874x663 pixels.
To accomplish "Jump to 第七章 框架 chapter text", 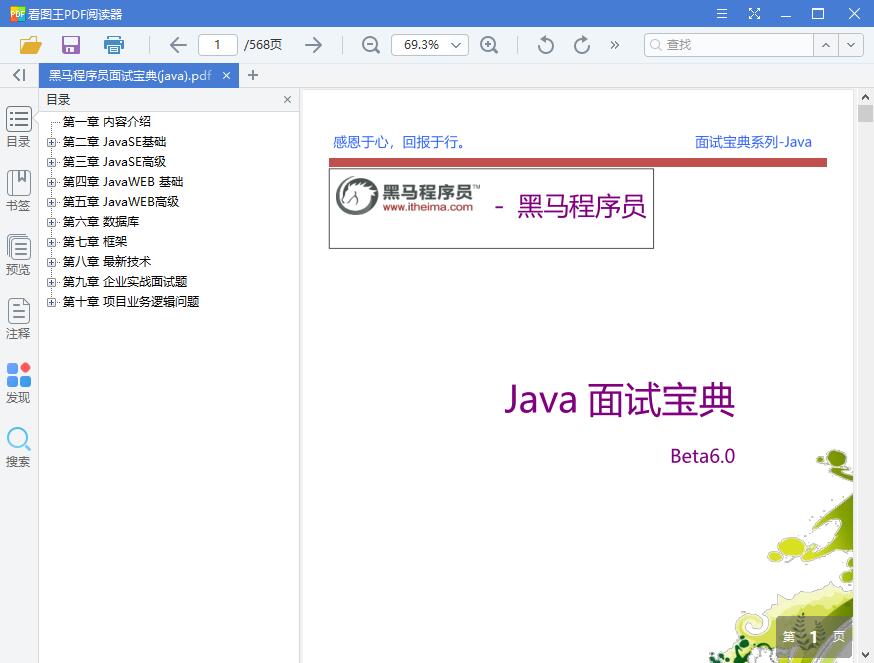I will pos(95,242).
